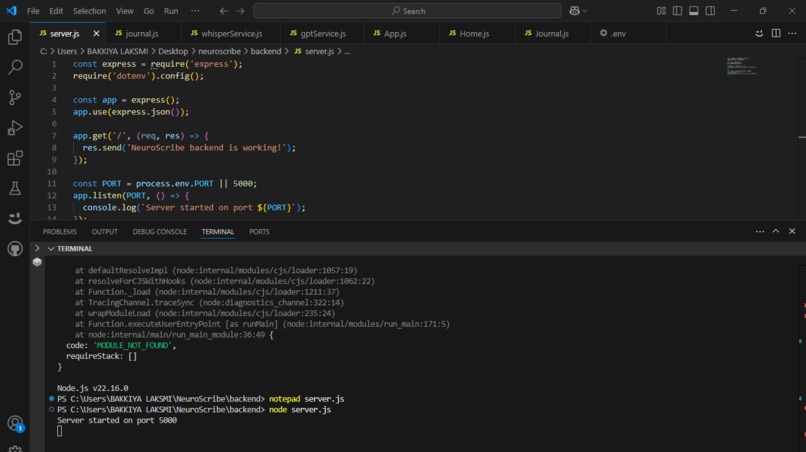
Task: Switch to the App.js tab
Action: click(401, 33)
